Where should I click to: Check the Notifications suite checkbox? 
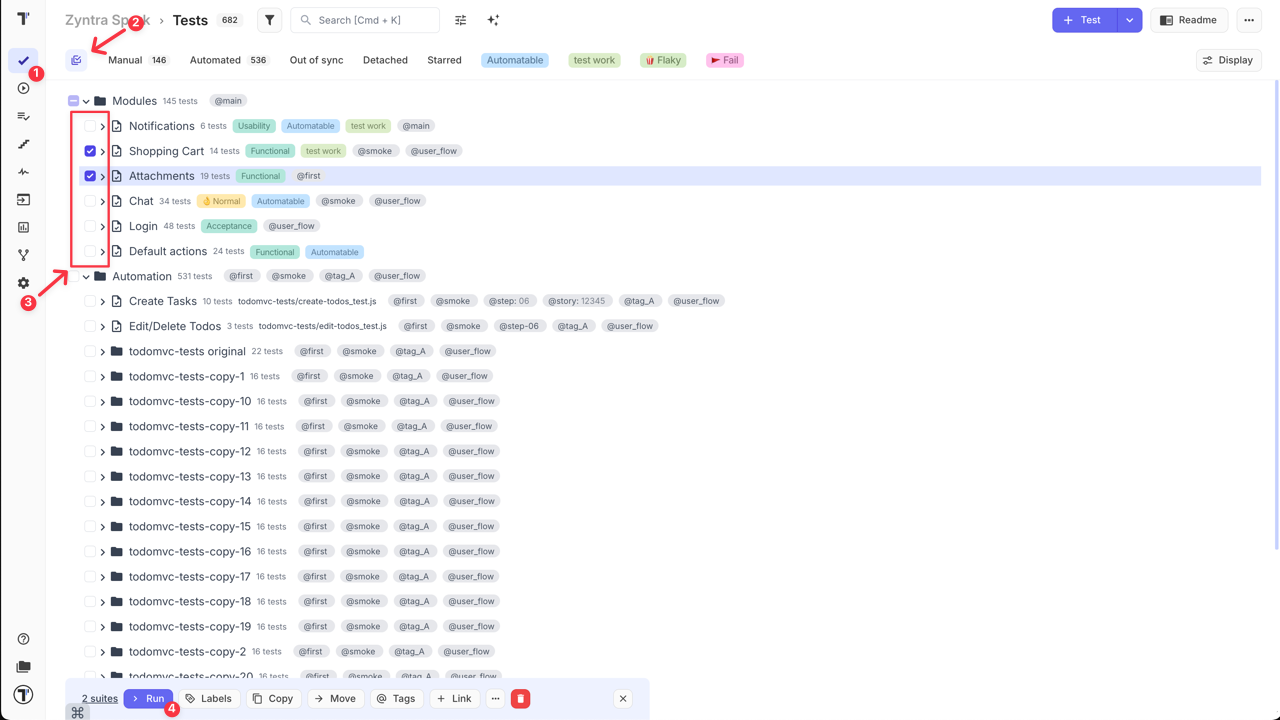point(90,125)
